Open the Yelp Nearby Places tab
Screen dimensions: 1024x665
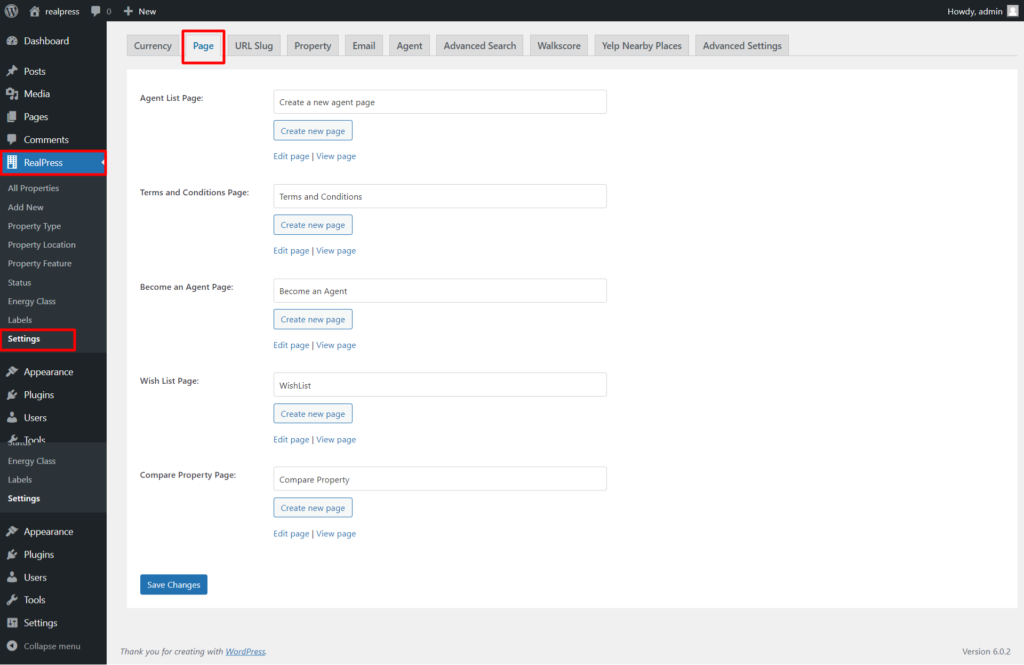pyautogui.click(x=641, y=46)
